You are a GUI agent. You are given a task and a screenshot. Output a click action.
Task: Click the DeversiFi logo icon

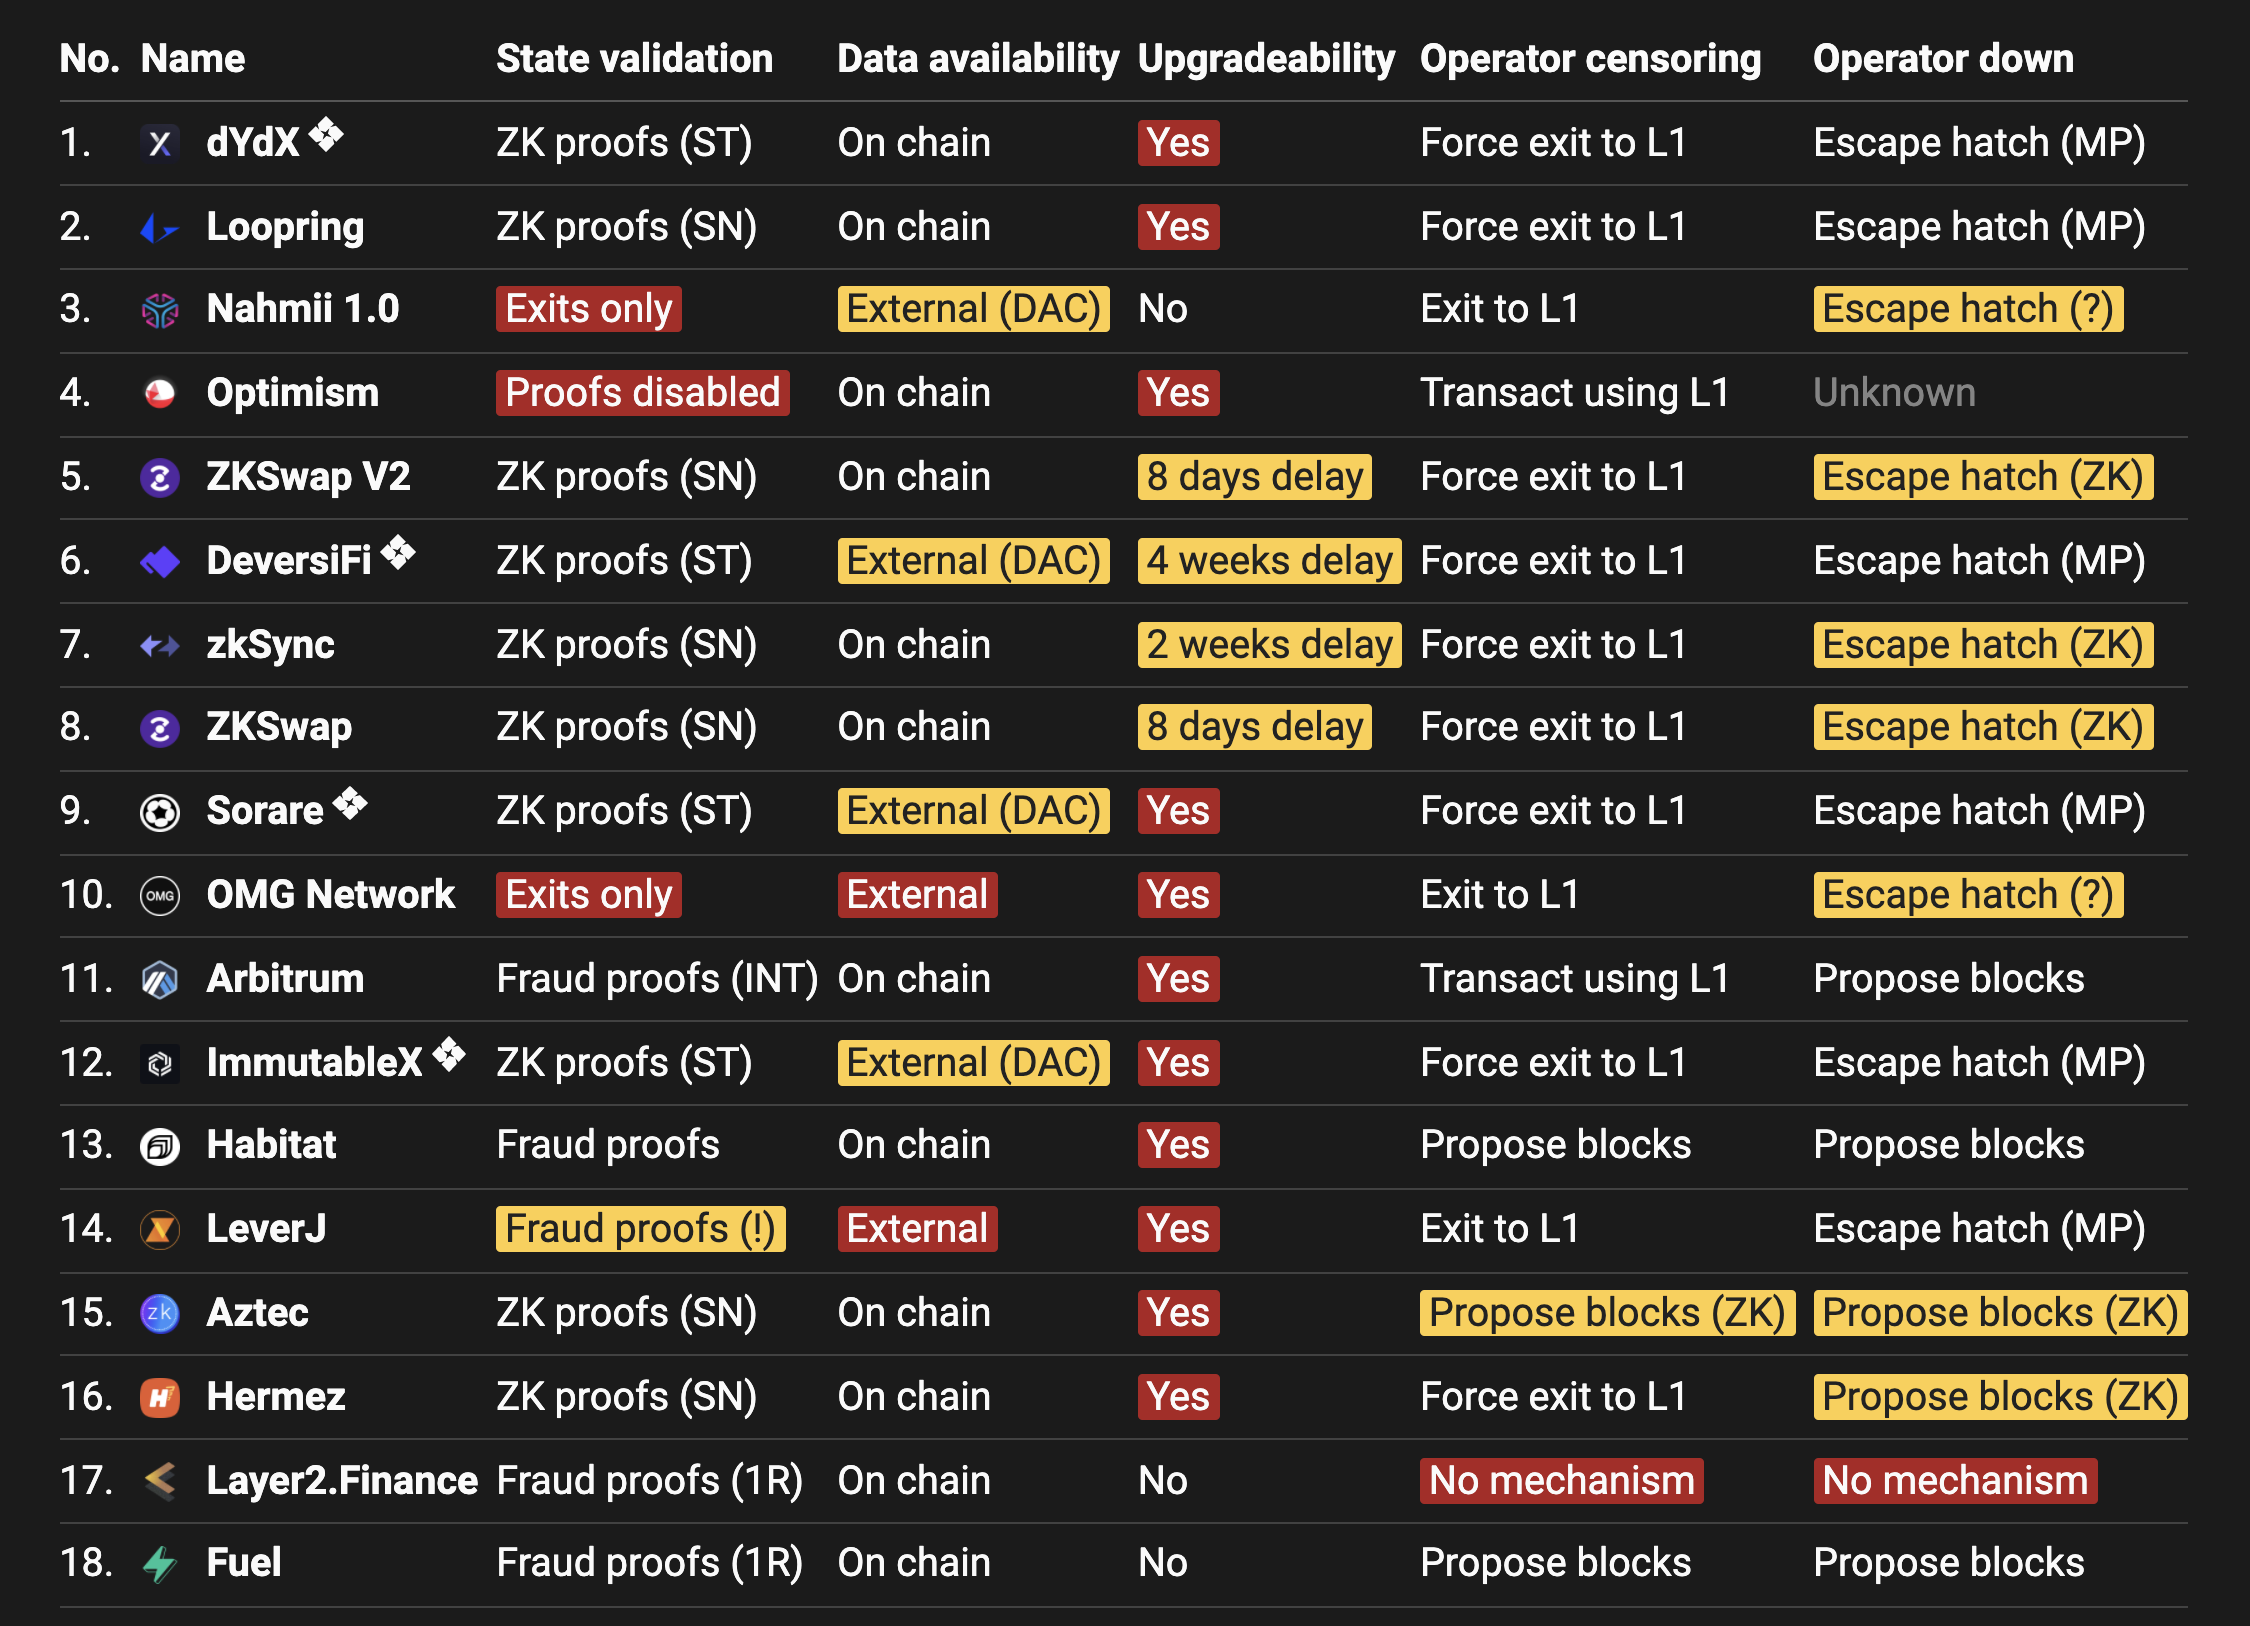click(160, 562)
